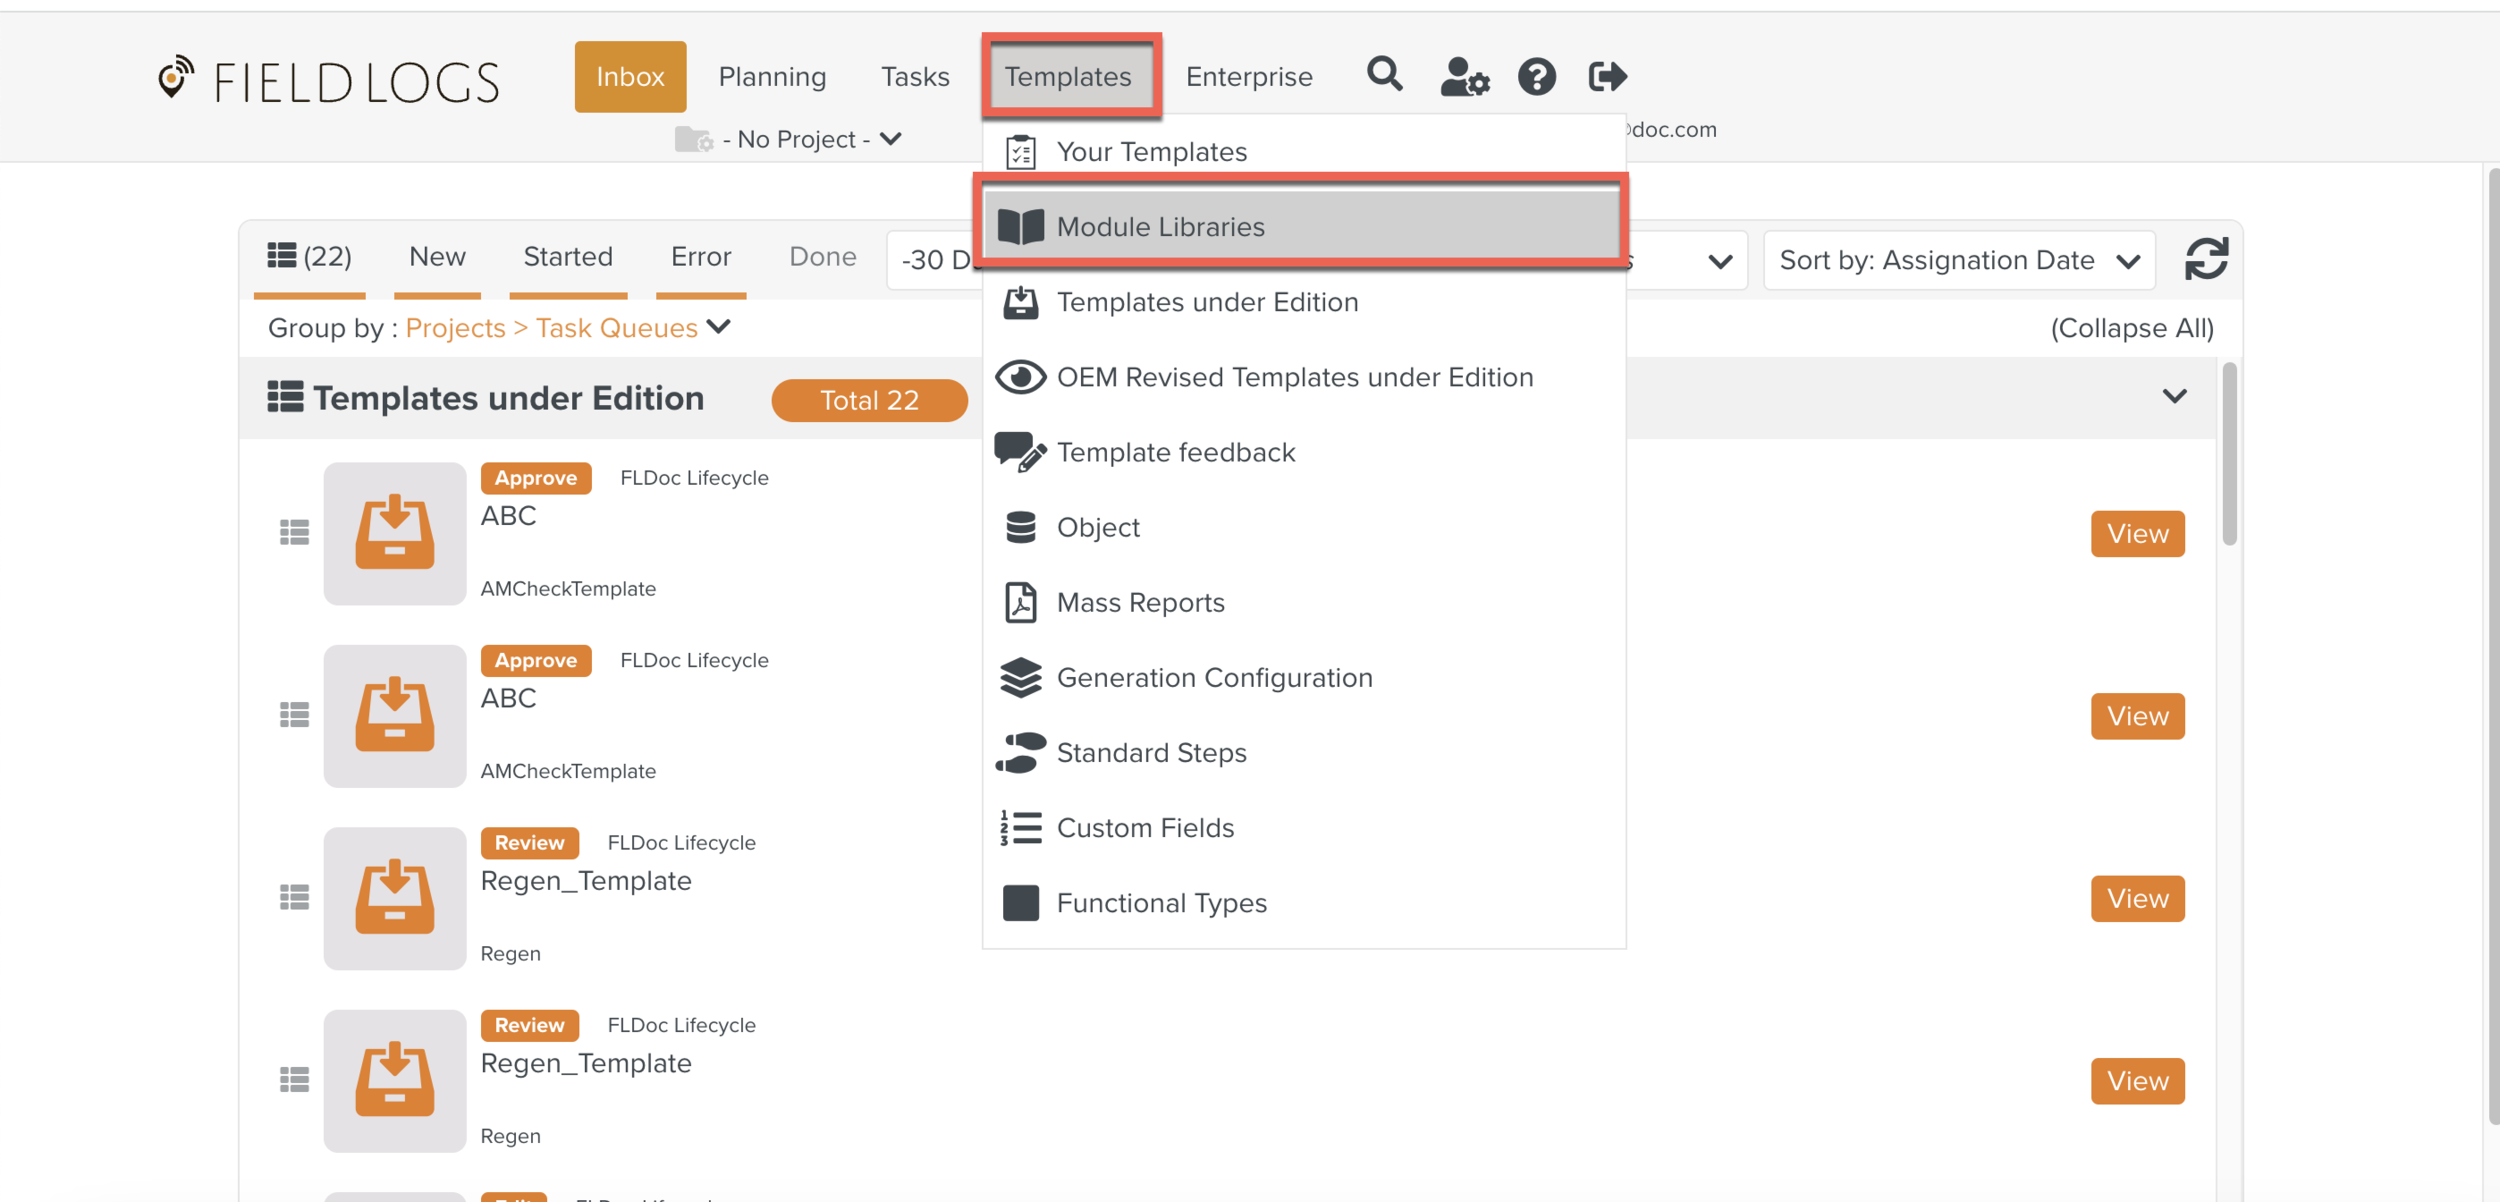Click the Standard Steps footprints icon
This screenshot has width=2500, height=1202.
(1020, 752)
